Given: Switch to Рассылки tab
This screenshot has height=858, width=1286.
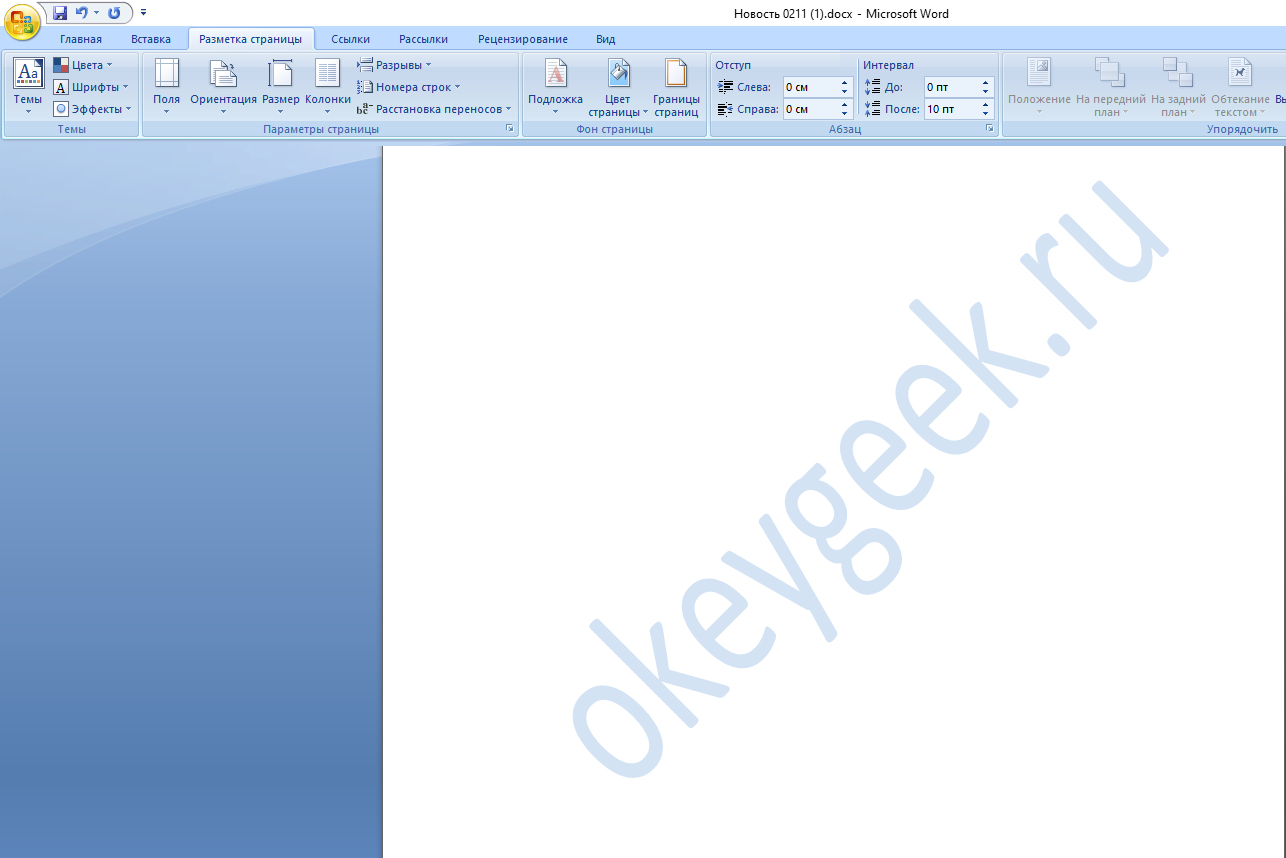Looking at the screenshot, I should click(423, 39).
